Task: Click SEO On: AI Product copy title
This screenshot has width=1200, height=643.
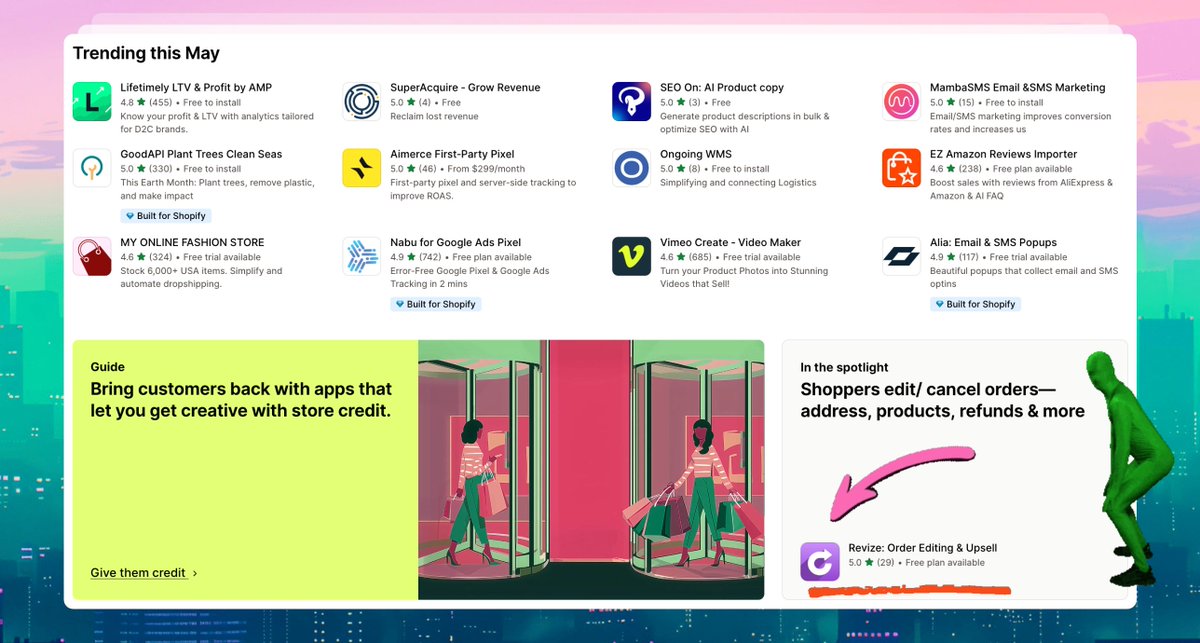Action: pyautogui.click(x=722, y=88)
